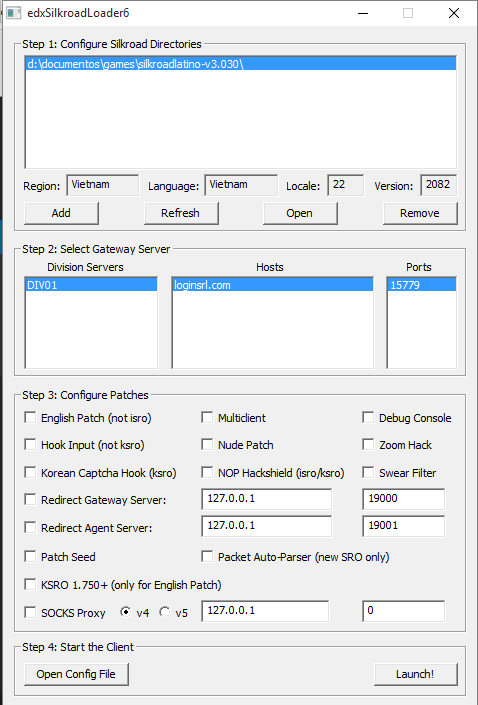
Task: Minimize the edxSilkroadLoader6 window
Action: tap(363, 13)
